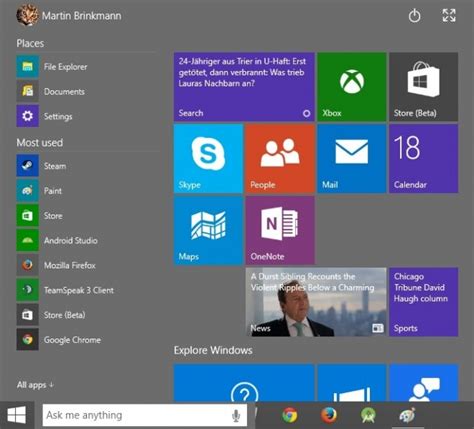This screenshot has width=474, height=429.
Task: Click the Windows Start button
Action: pos(17,415)
